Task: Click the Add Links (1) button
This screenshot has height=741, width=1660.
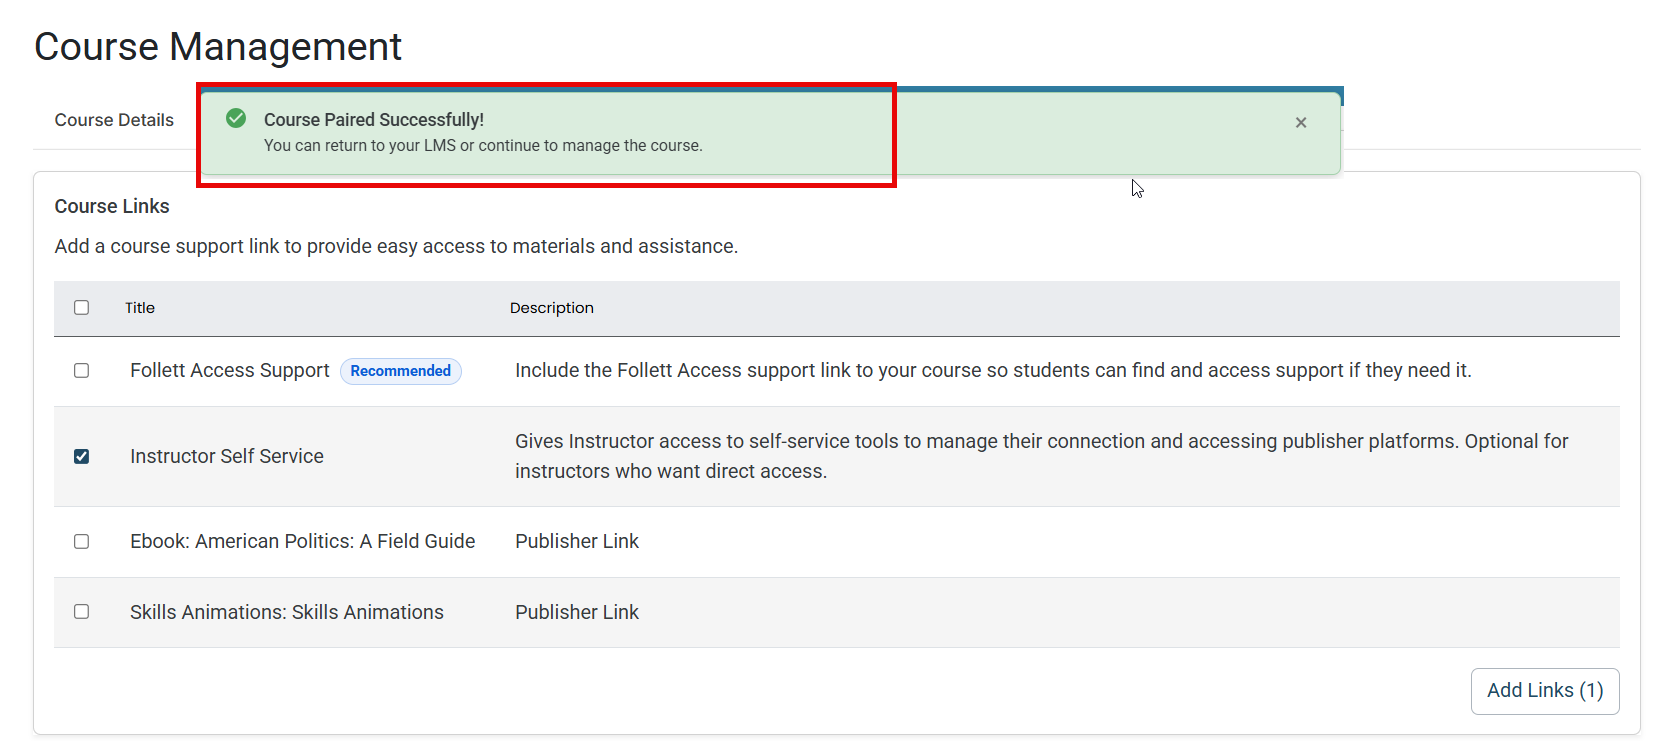Action: point(1545,691)
